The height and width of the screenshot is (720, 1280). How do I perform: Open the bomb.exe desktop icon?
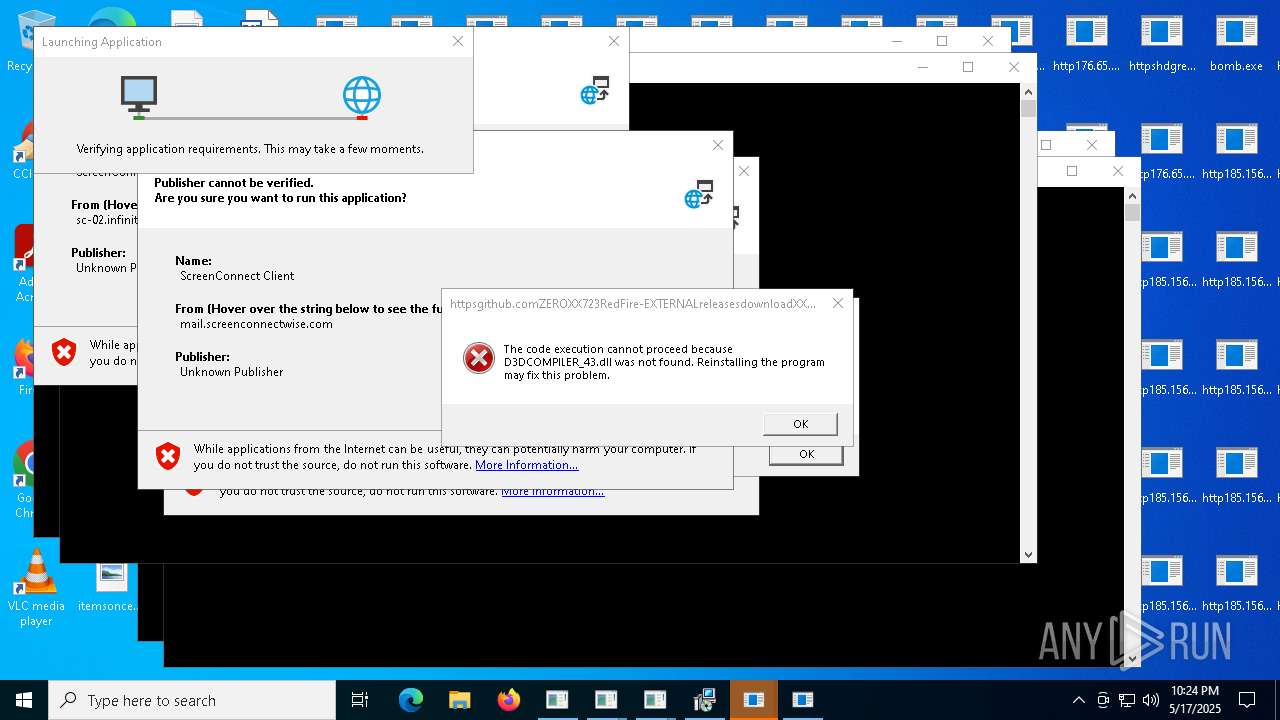tap(1236, 44)
